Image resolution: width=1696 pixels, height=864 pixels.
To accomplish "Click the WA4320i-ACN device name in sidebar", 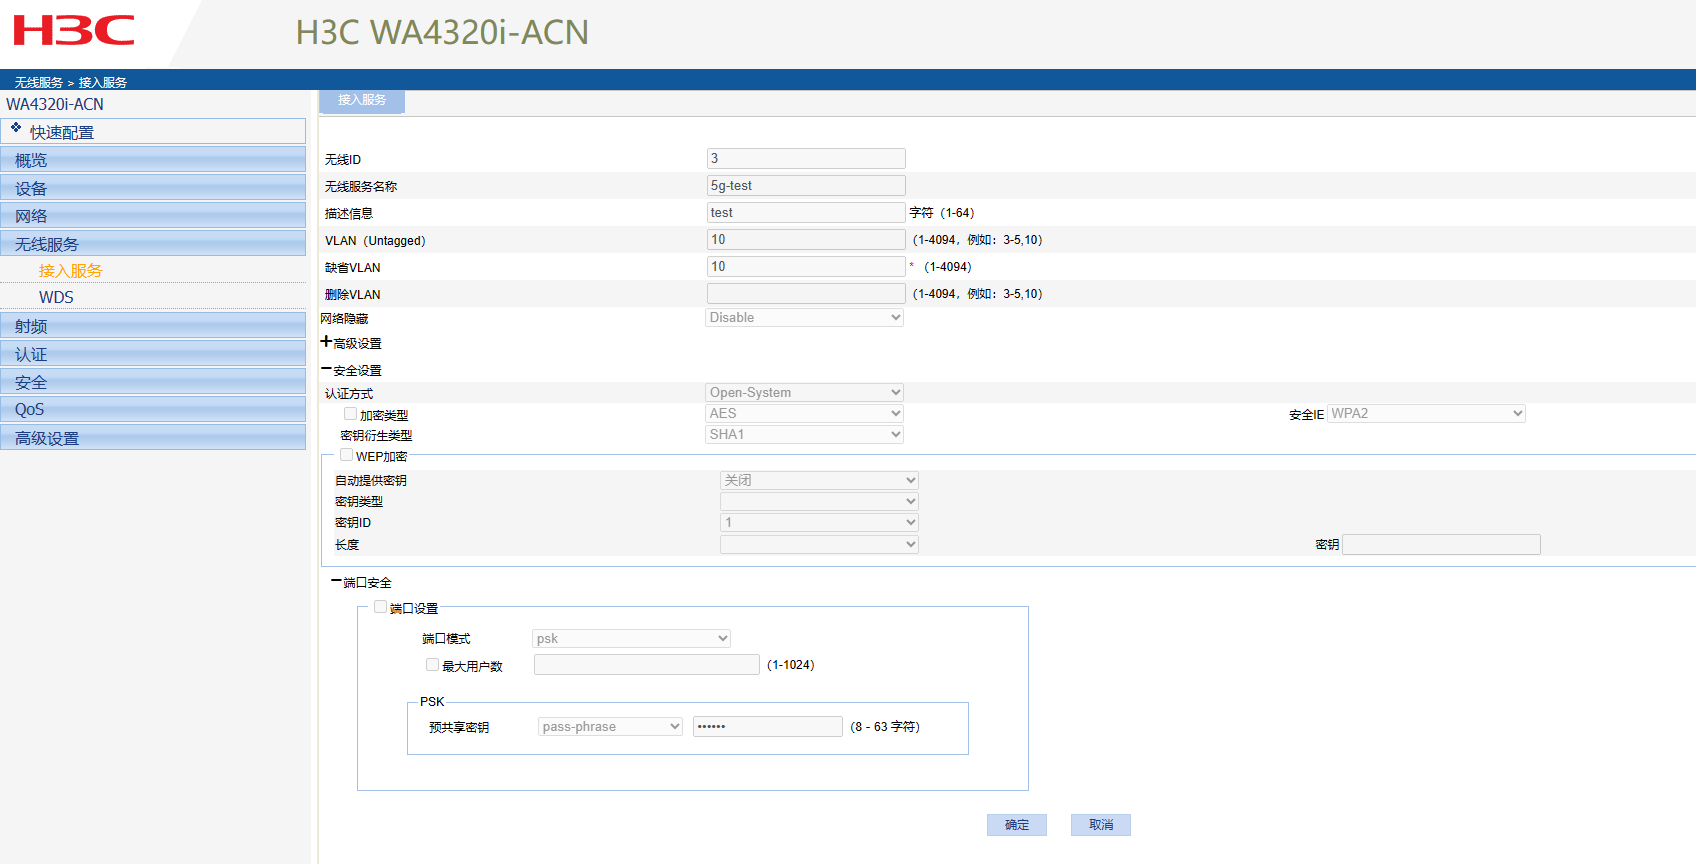I will [x=55, y=104].
